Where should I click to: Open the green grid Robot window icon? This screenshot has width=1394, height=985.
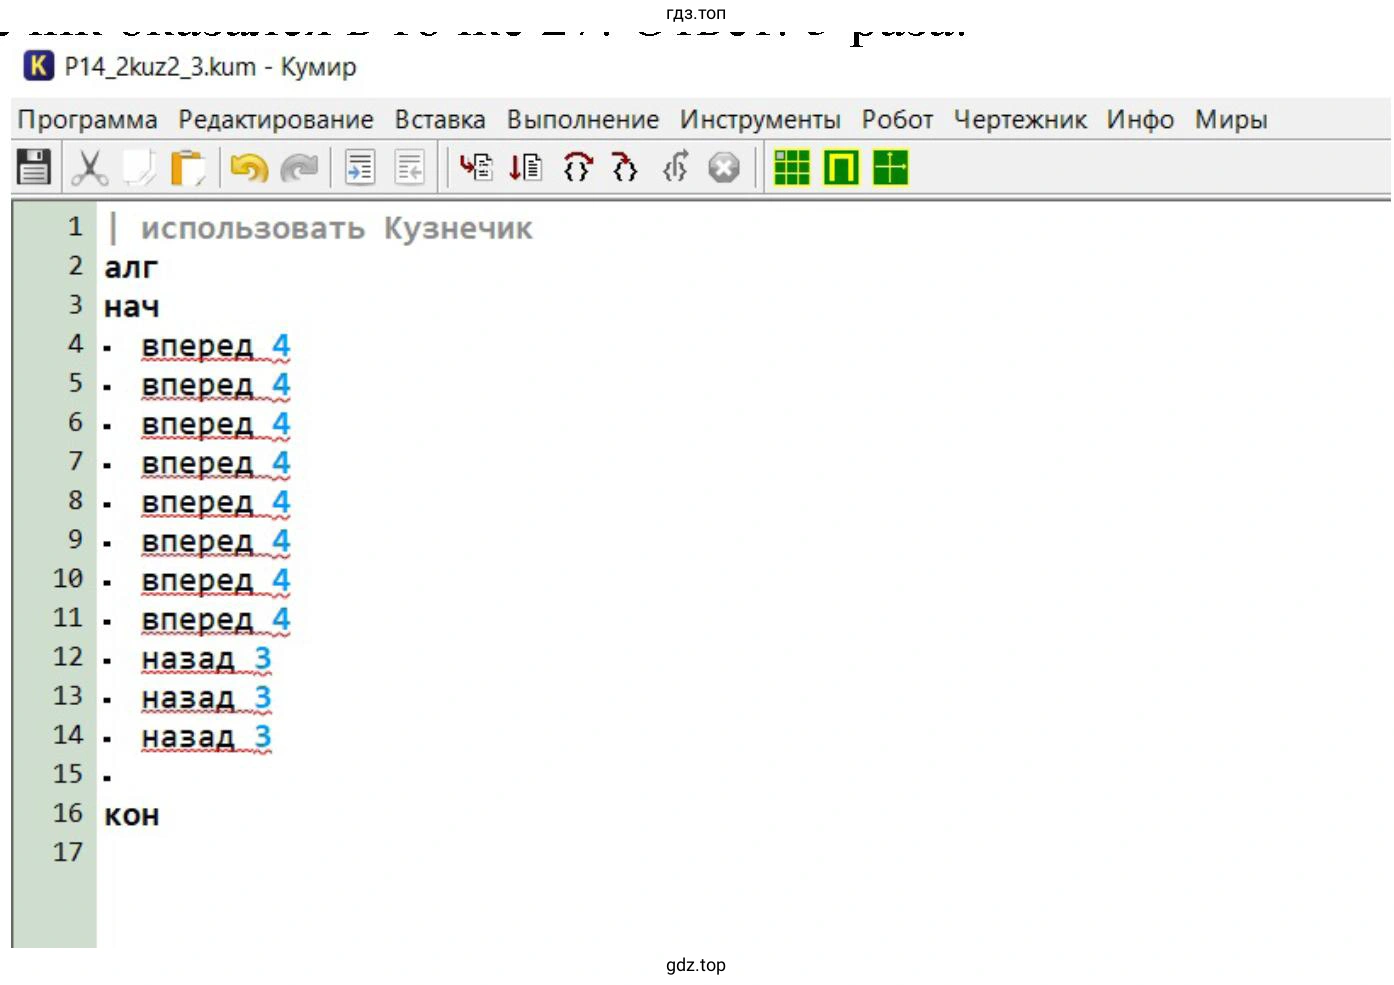click(791, 167)
